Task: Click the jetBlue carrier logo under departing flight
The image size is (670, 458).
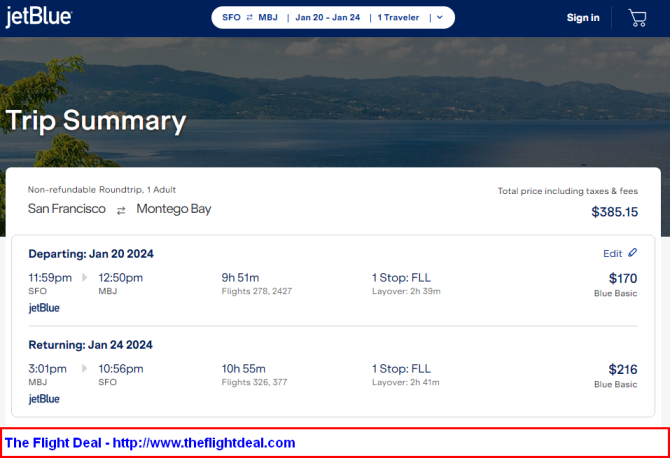Action: pyautogui.click(x=44, y=308)
